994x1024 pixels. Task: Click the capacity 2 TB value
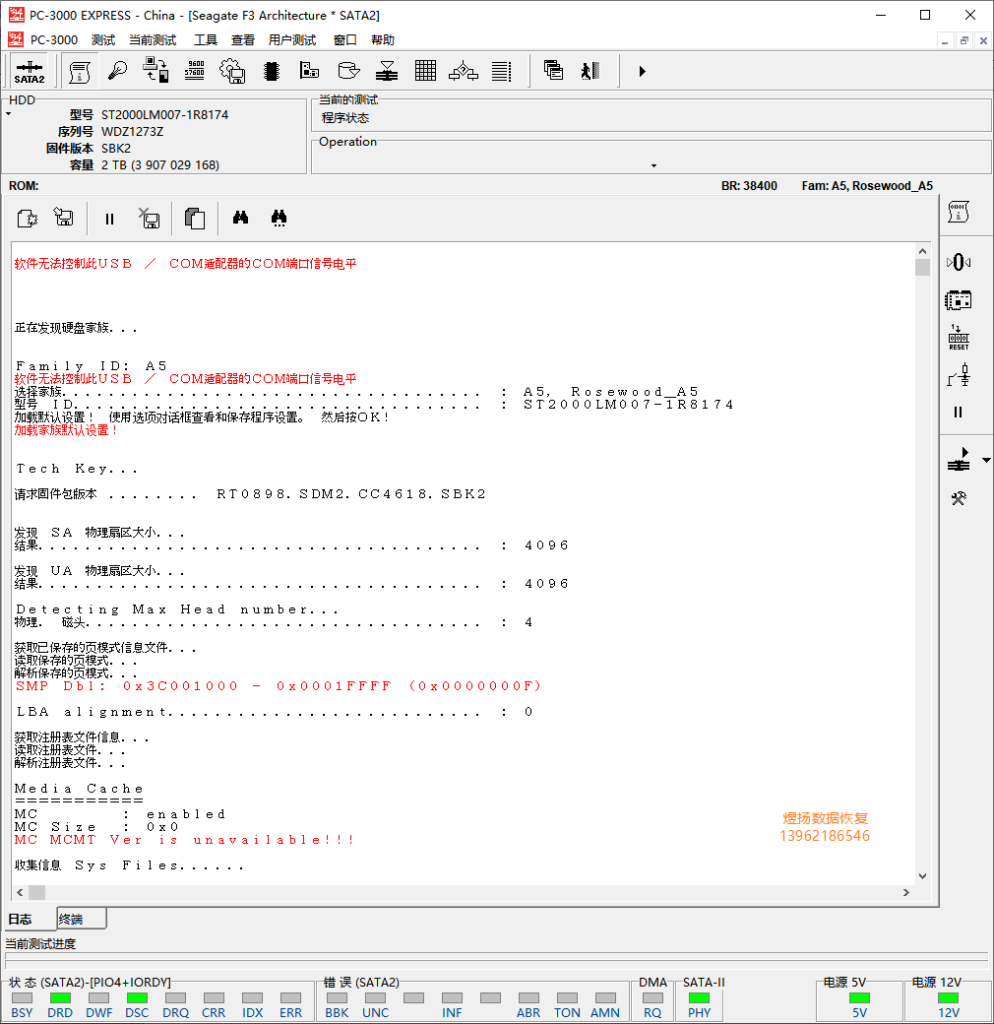point(160,165)
